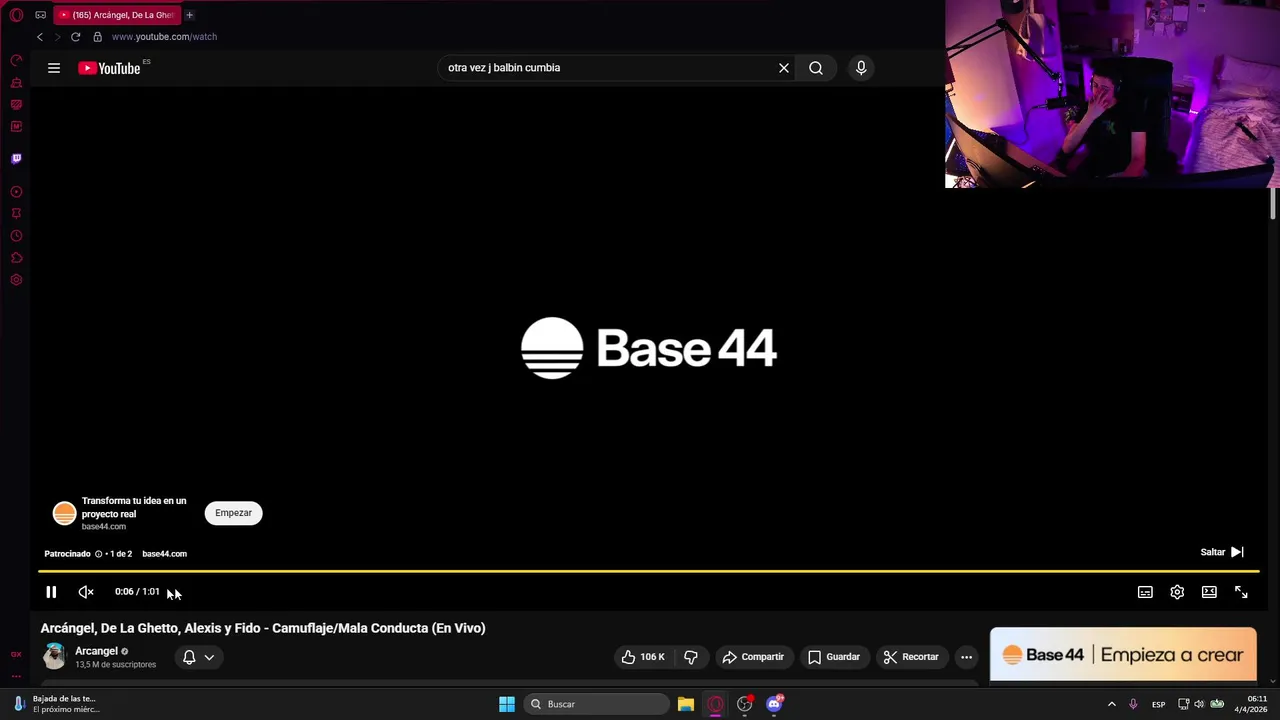The width and height of the screenshot is (1280, 720).
Task: Like the video with 106 K
Action: [642, 657]
